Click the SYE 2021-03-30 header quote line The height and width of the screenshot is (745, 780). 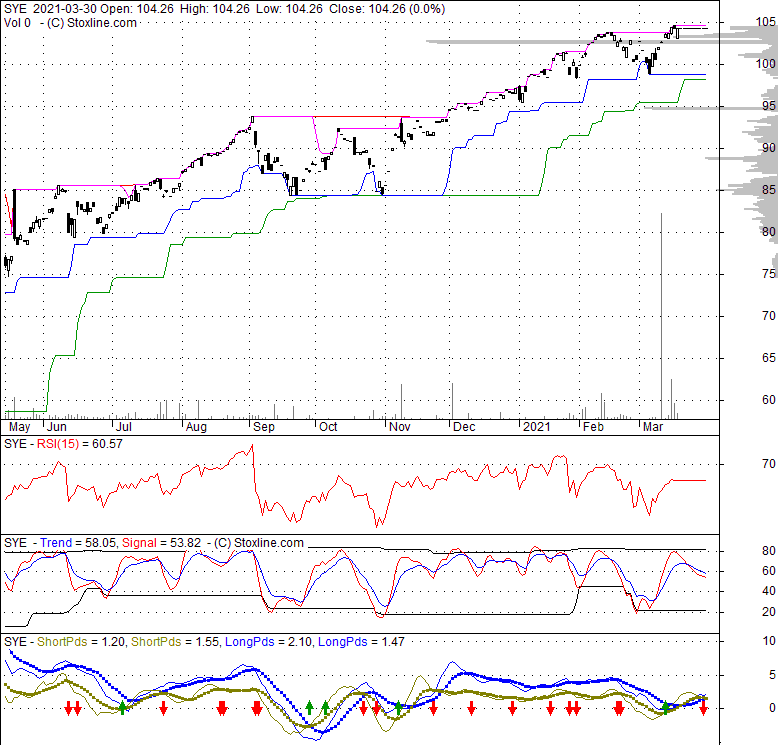click(x=224, y=9)
